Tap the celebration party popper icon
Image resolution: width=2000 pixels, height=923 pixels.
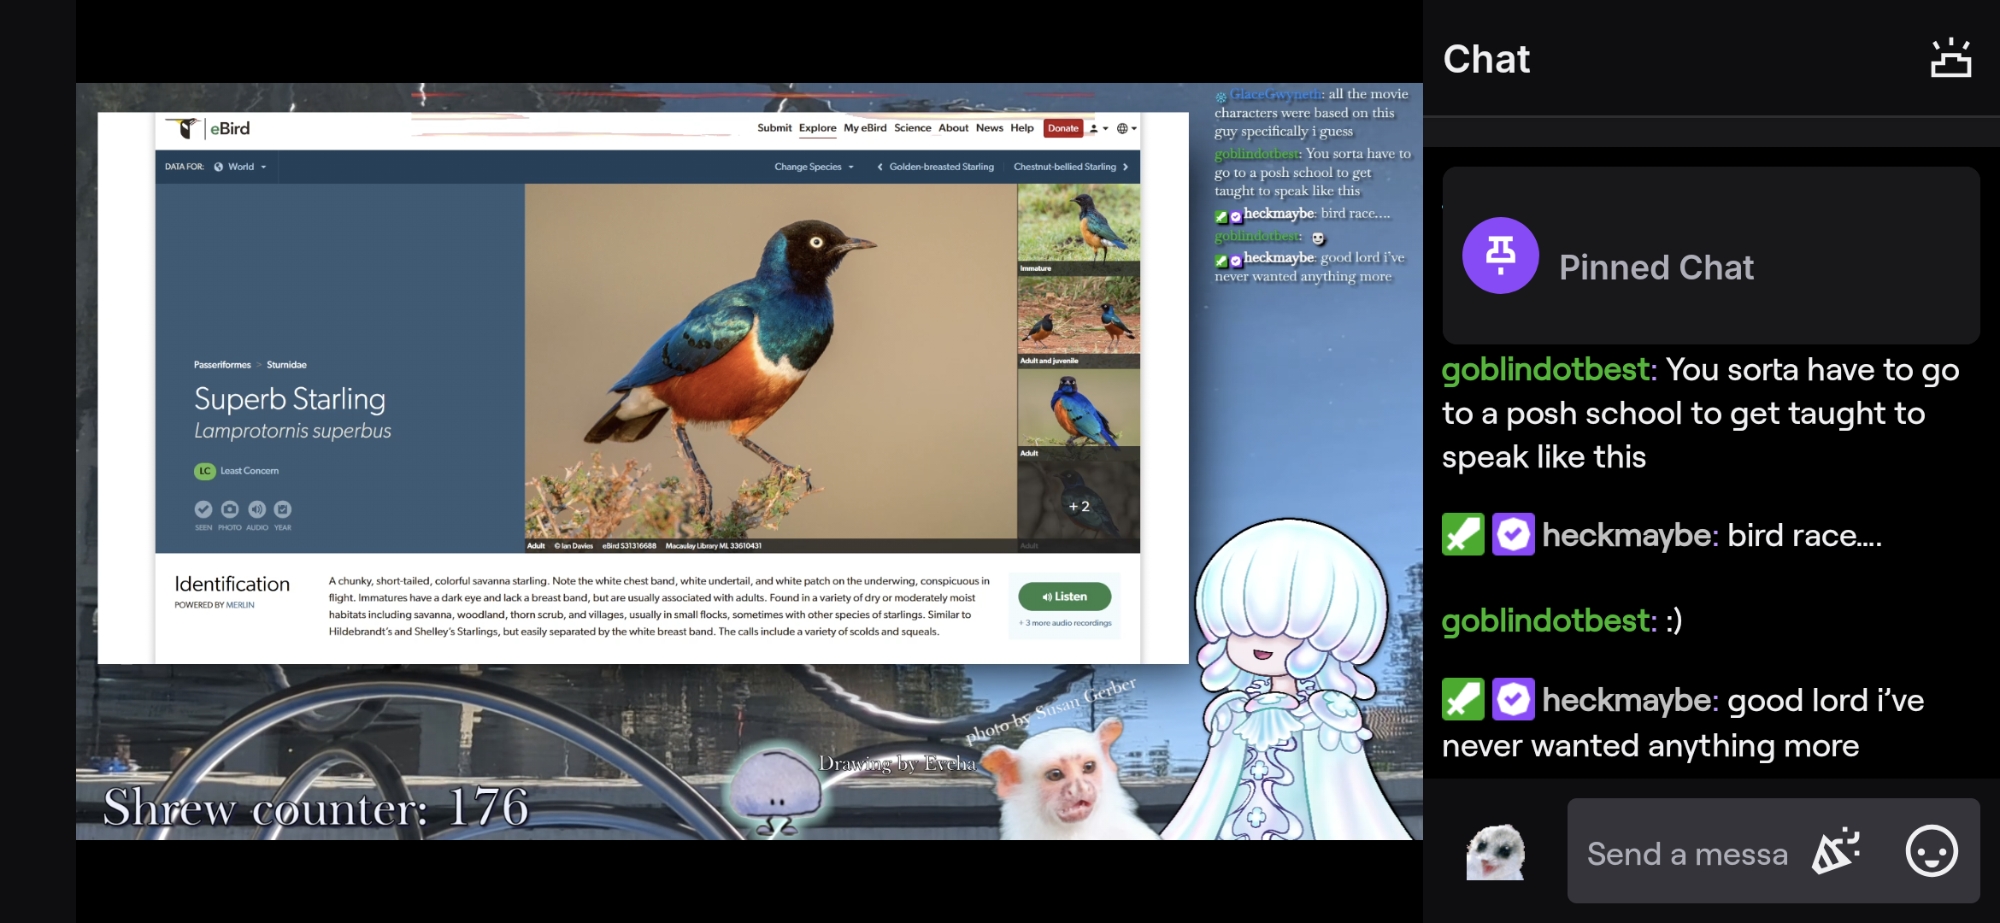[x=1837, y=852]
